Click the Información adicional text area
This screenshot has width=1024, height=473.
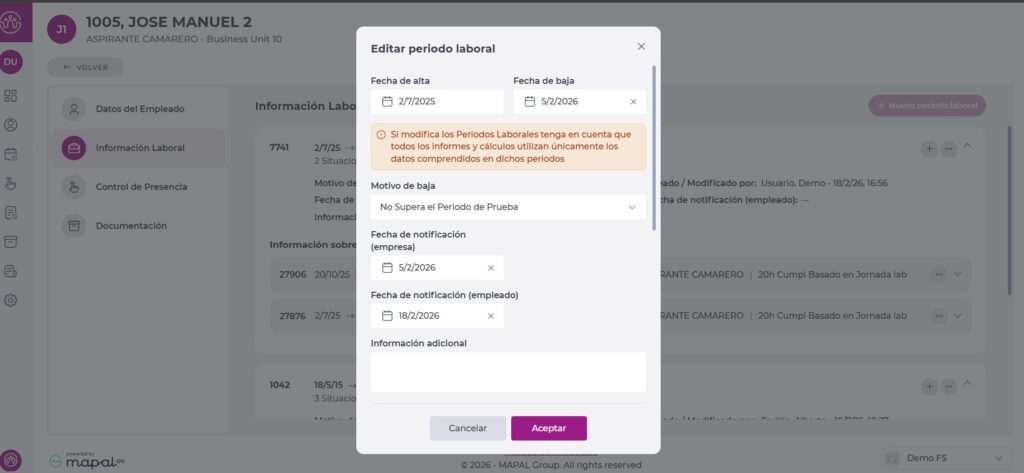(507, 372)
